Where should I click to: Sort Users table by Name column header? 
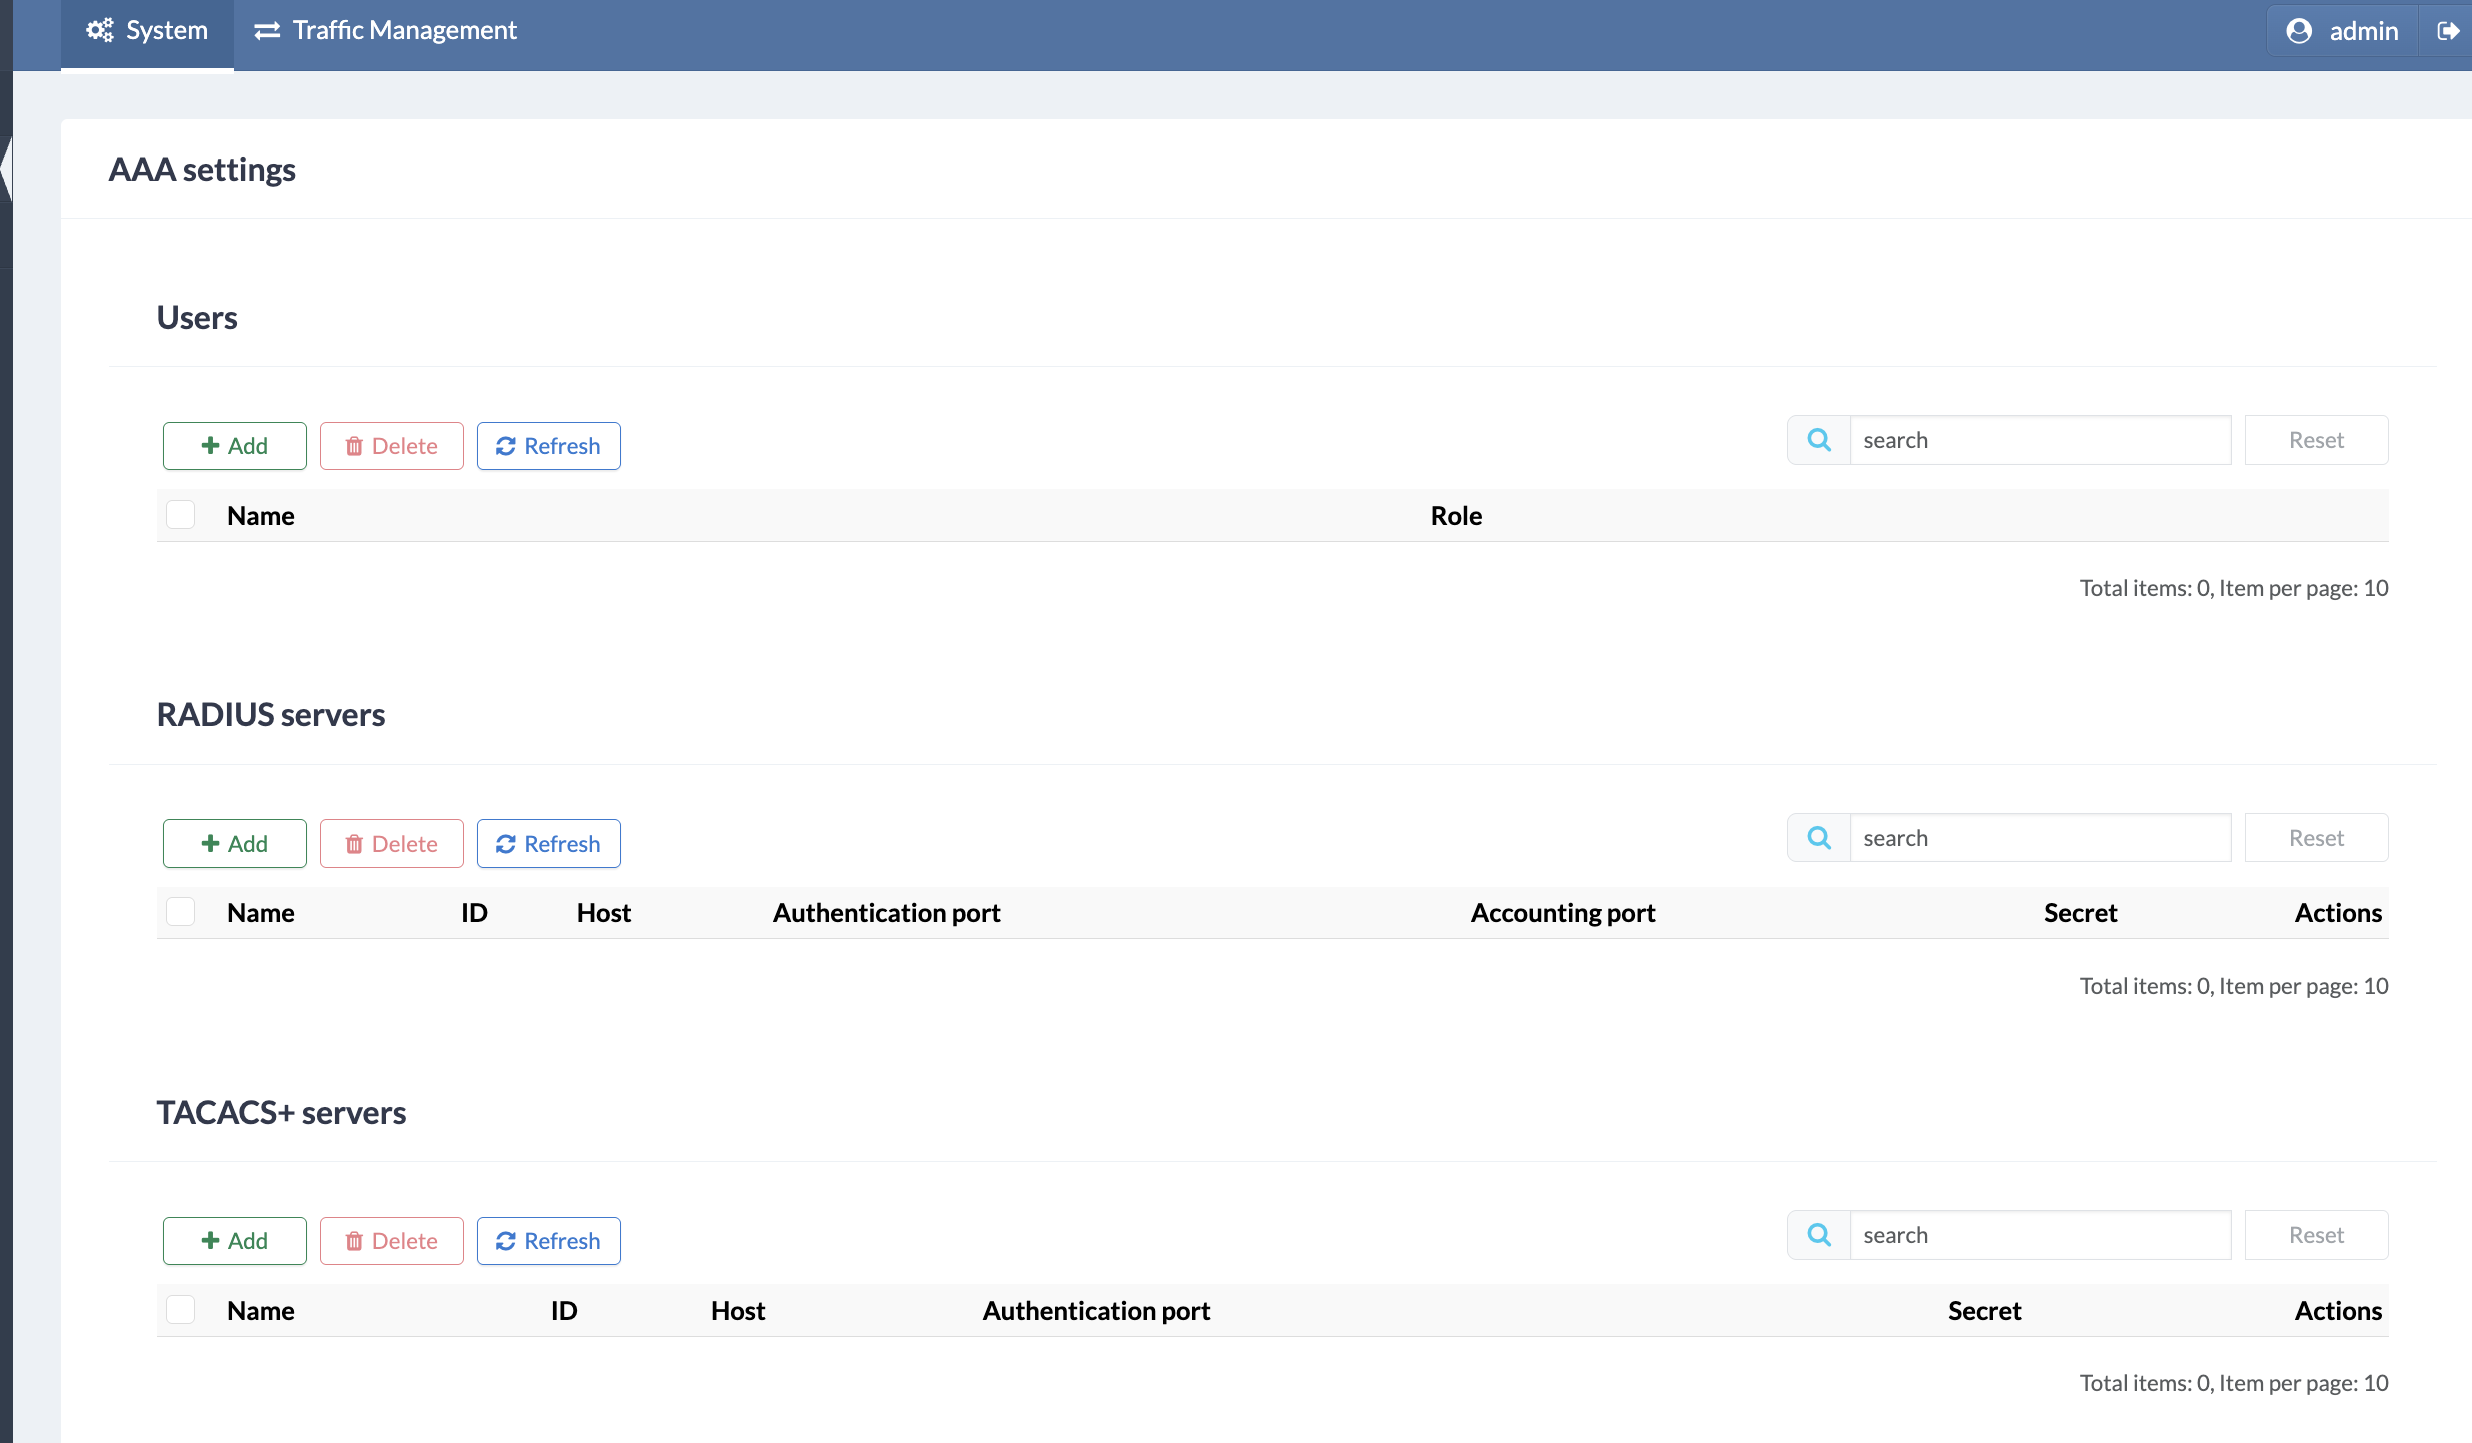tap(260, 516)
